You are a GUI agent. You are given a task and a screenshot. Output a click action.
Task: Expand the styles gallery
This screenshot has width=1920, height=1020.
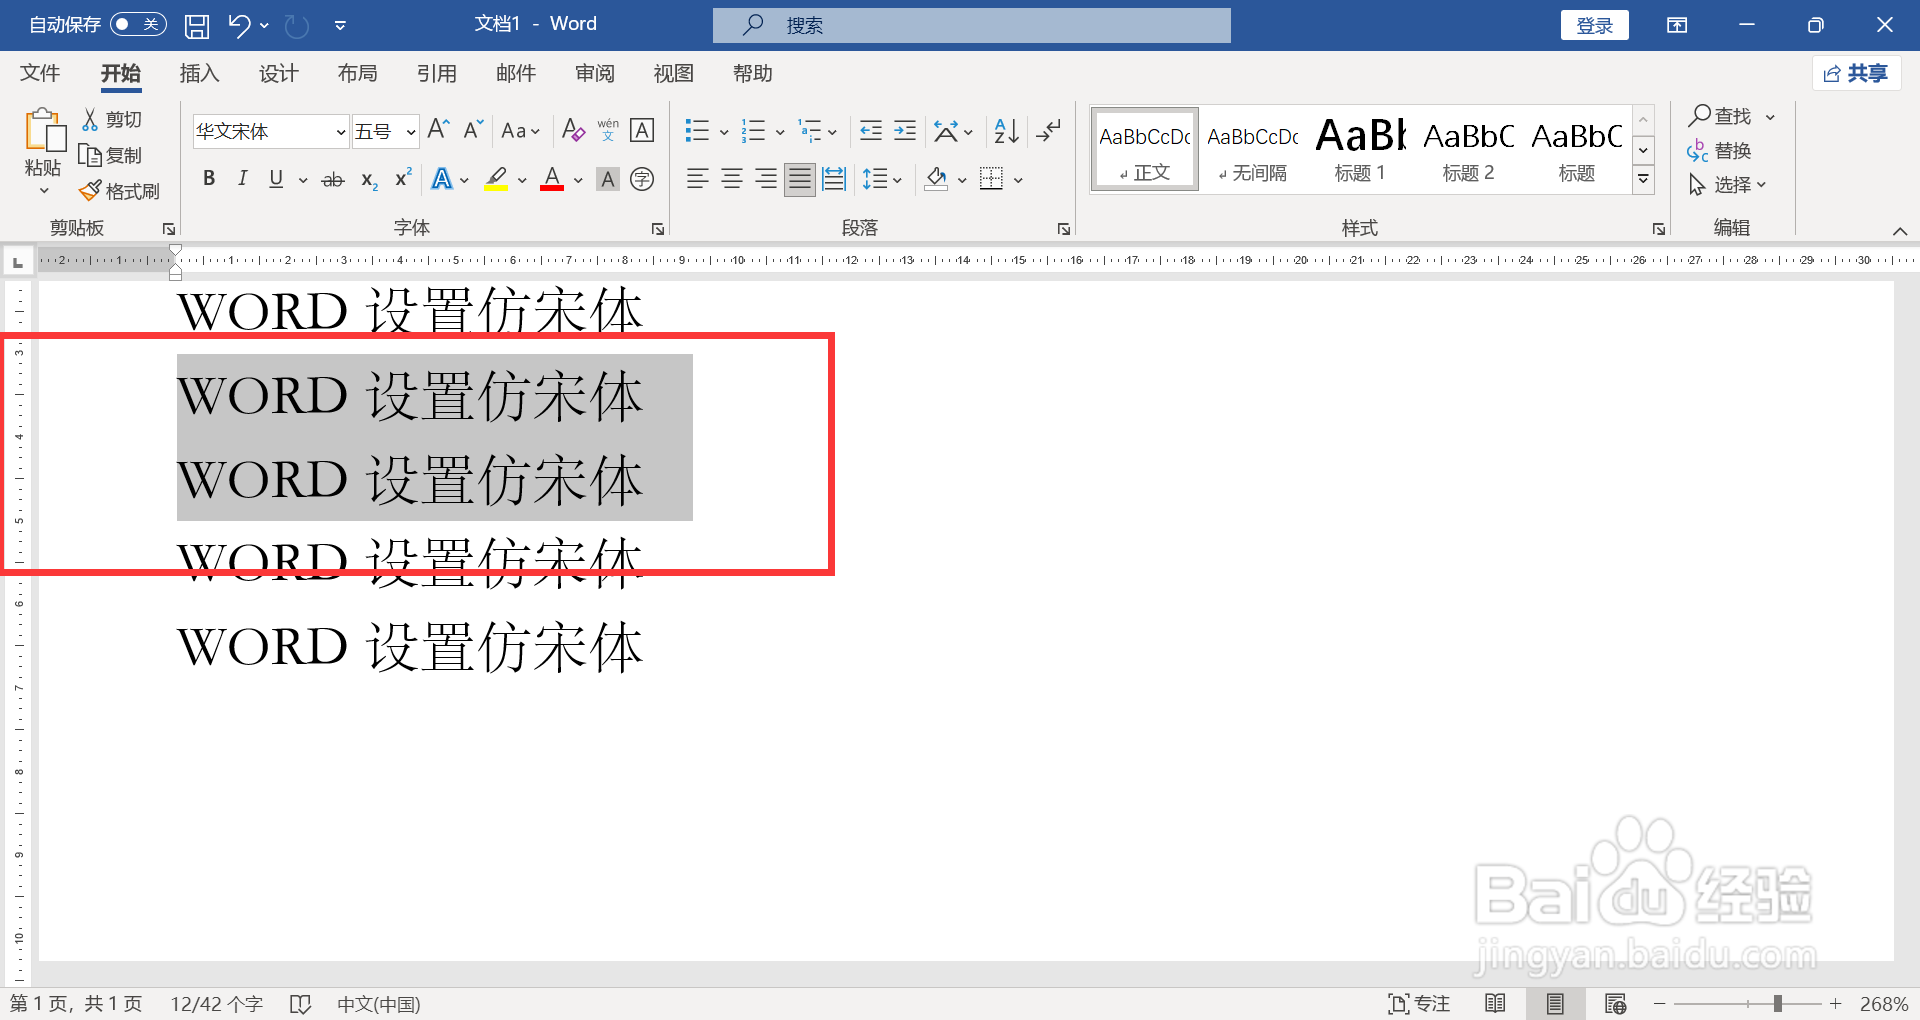(x=1643, y=180)
